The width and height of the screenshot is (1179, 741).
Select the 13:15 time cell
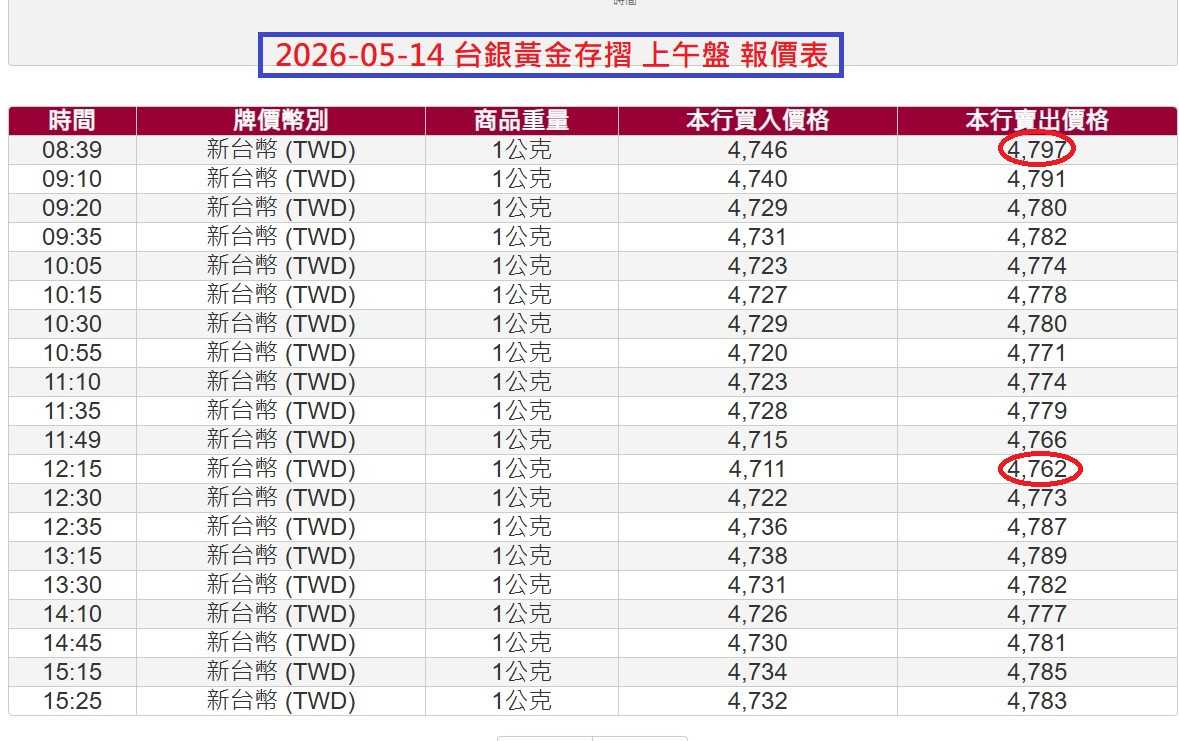pos(72,556)
